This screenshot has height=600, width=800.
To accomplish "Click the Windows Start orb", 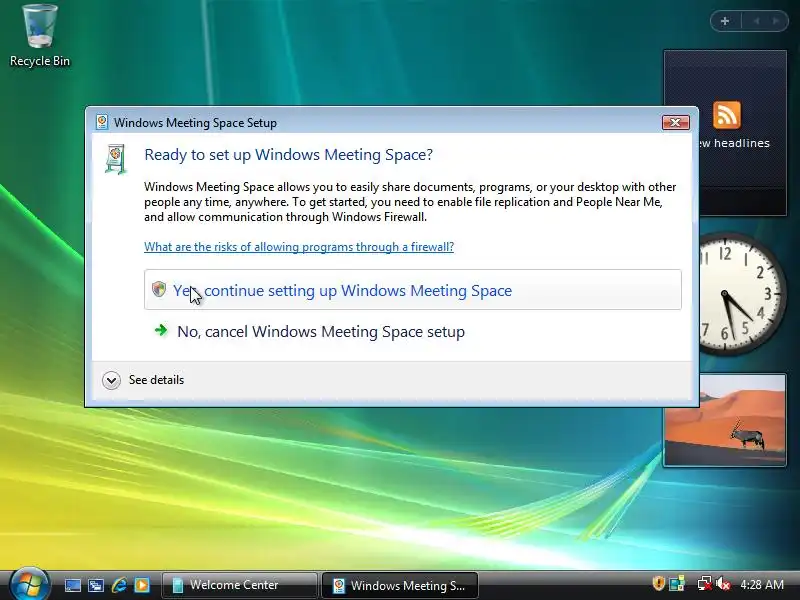I will pyautogui.click(x=29, y=584).
